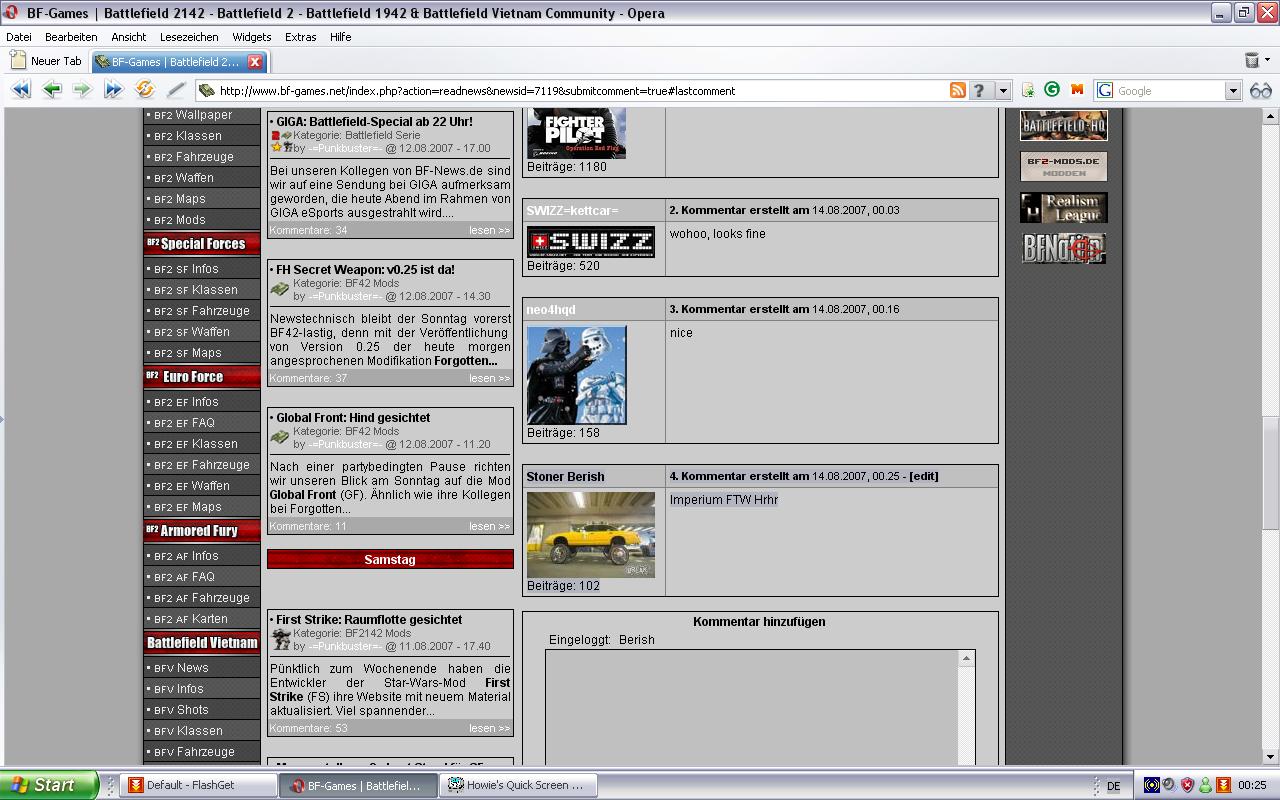Click the question mark security icon
1280x800 pixels.
click(978, 90)
